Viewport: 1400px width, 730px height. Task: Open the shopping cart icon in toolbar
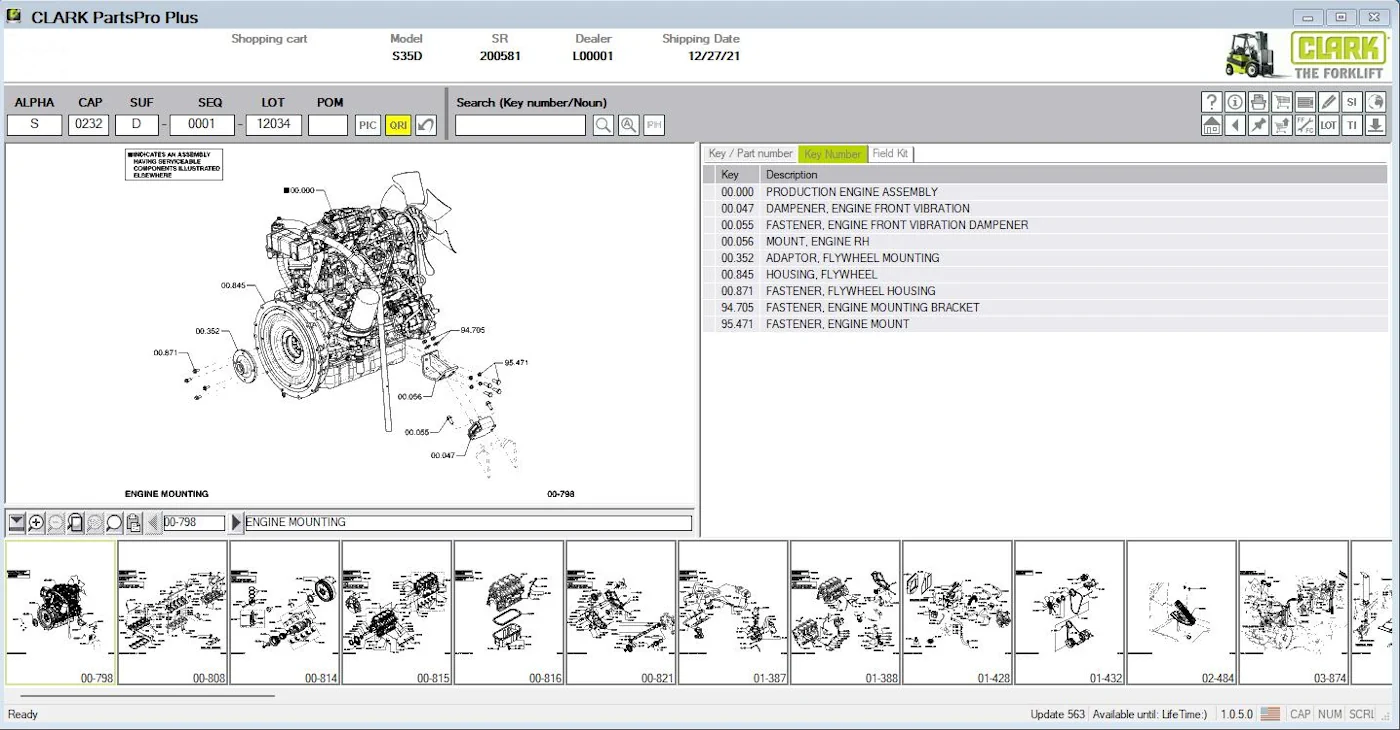click(1282, 102)
